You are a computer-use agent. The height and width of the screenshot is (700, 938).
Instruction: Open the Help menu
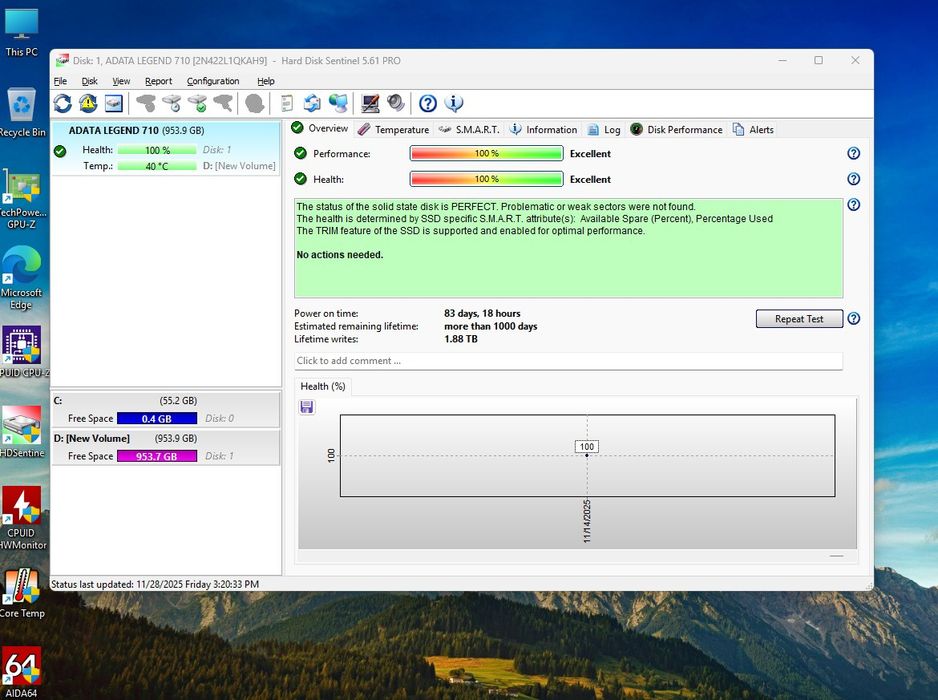click(x=266, y=81)
